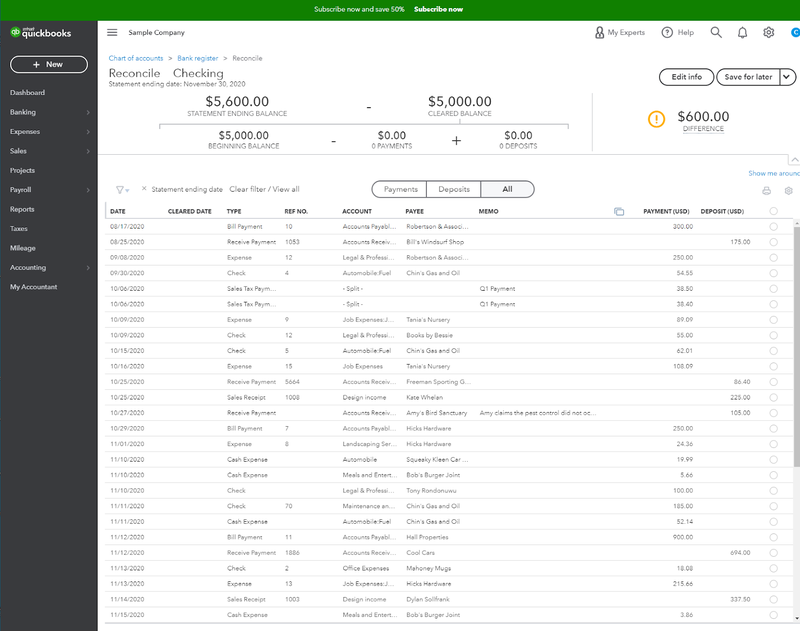The image size is (800, 631).
Task: Print the reconcile list
Action: coord(766,191)
